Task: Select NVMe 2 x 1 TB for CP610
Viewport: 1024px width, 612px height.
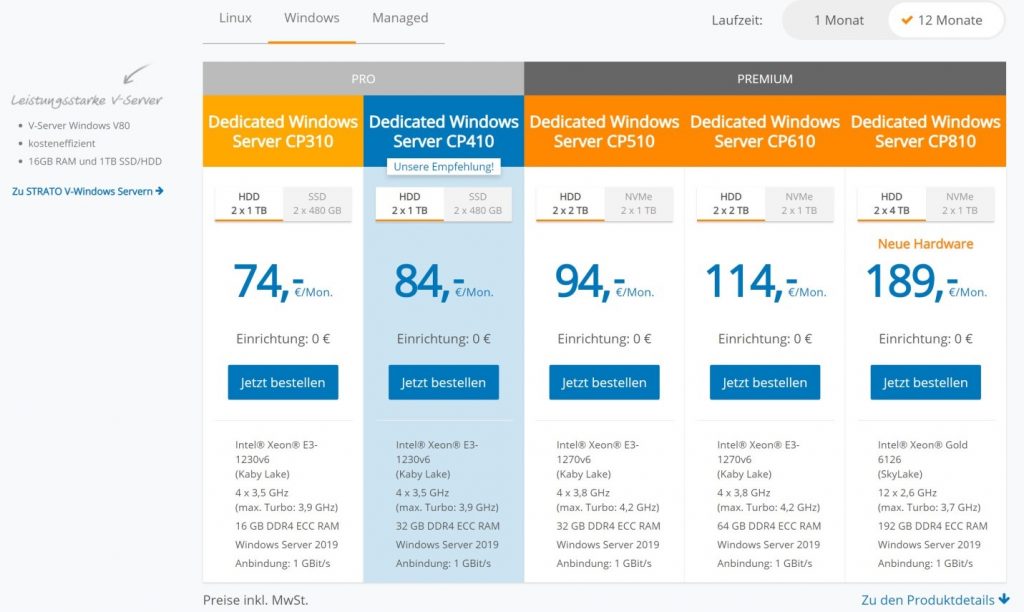Action: (x=799, y=204)
